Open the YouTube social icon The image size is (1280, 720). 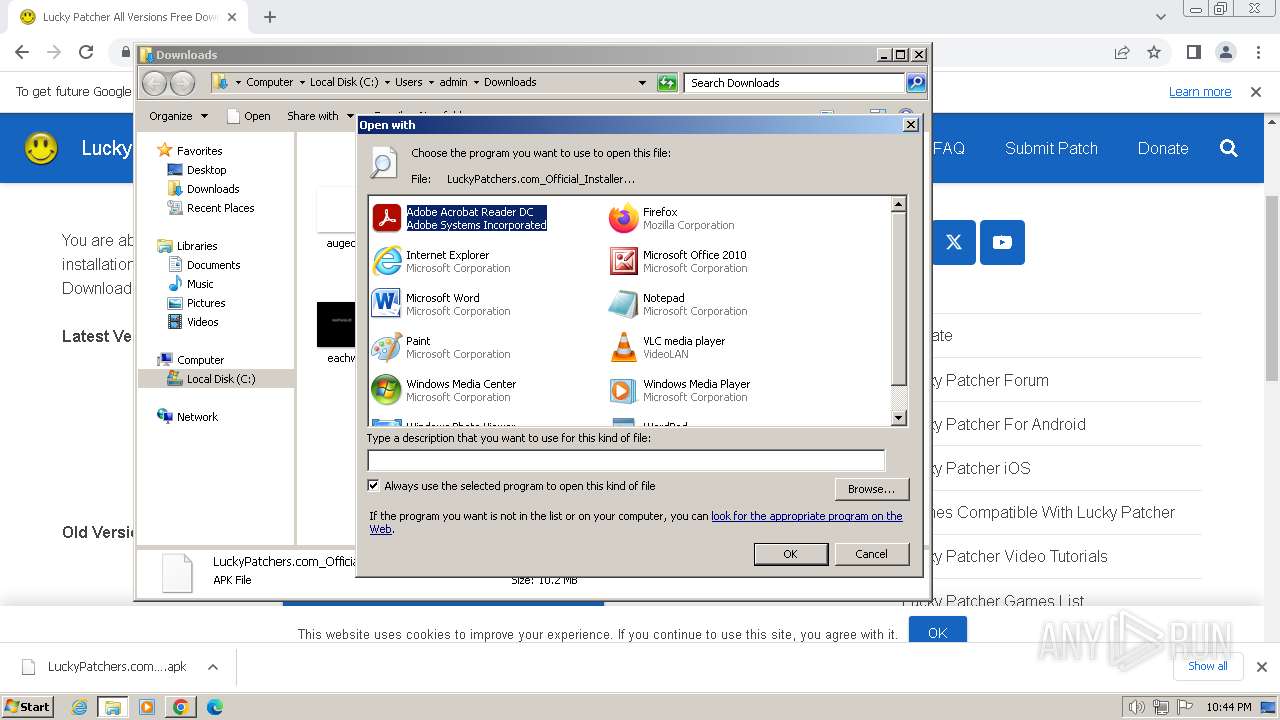click(x=1002, y=242)
